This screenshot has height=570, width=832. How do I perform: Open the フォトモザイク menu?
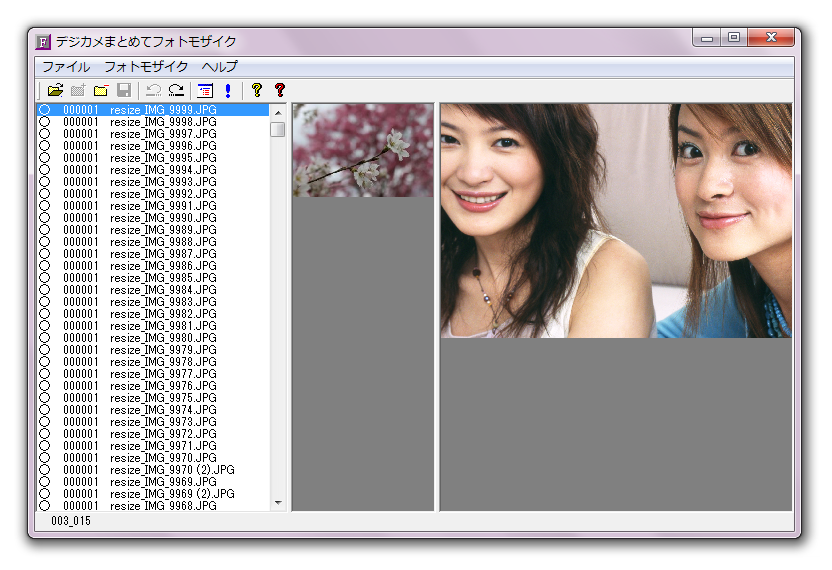point(146,67)
